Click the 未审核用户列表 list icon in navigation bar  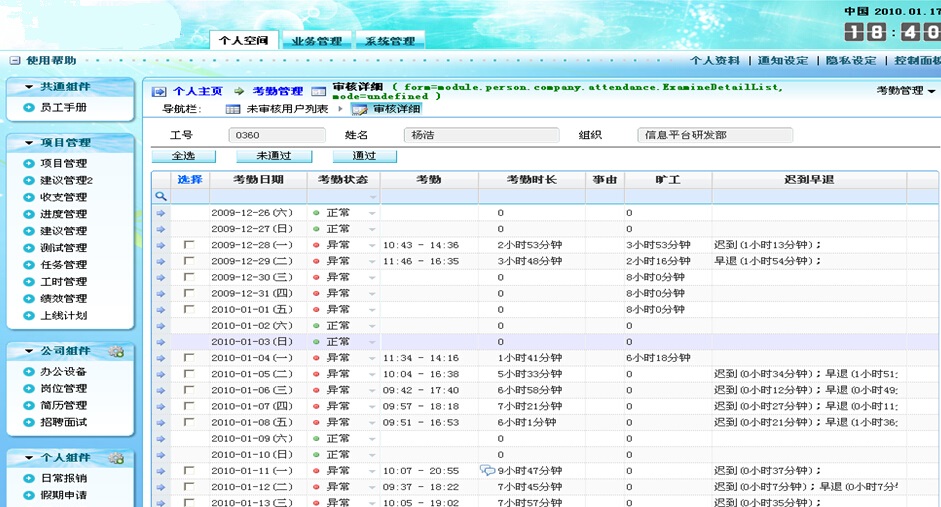click(233, 109)
